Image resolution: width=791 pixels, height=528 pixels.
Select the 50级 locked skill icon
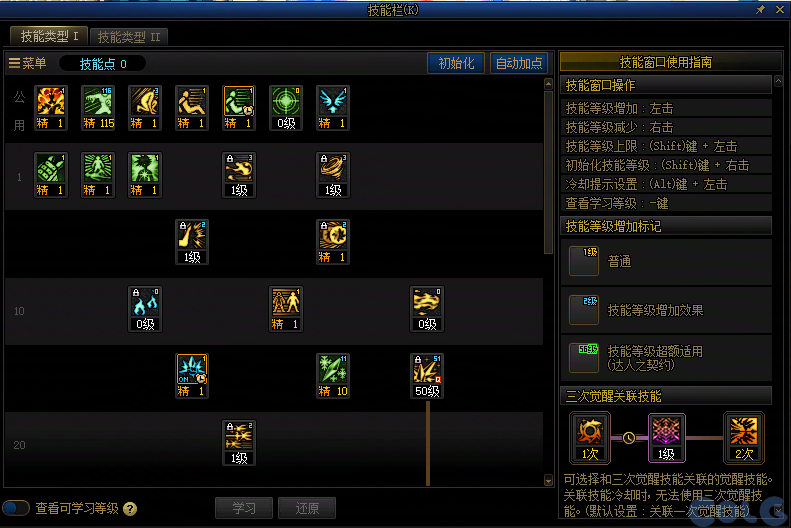[427, 376]
